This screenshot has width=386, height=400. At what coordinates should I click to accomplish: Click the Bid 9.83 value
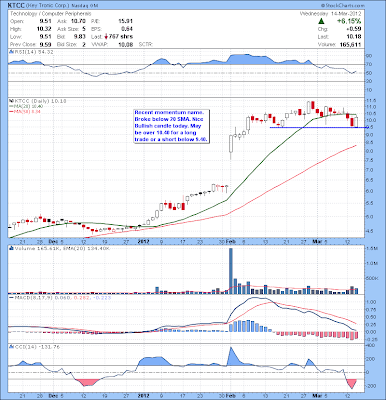pyautogui.click(x=80, y=37)
